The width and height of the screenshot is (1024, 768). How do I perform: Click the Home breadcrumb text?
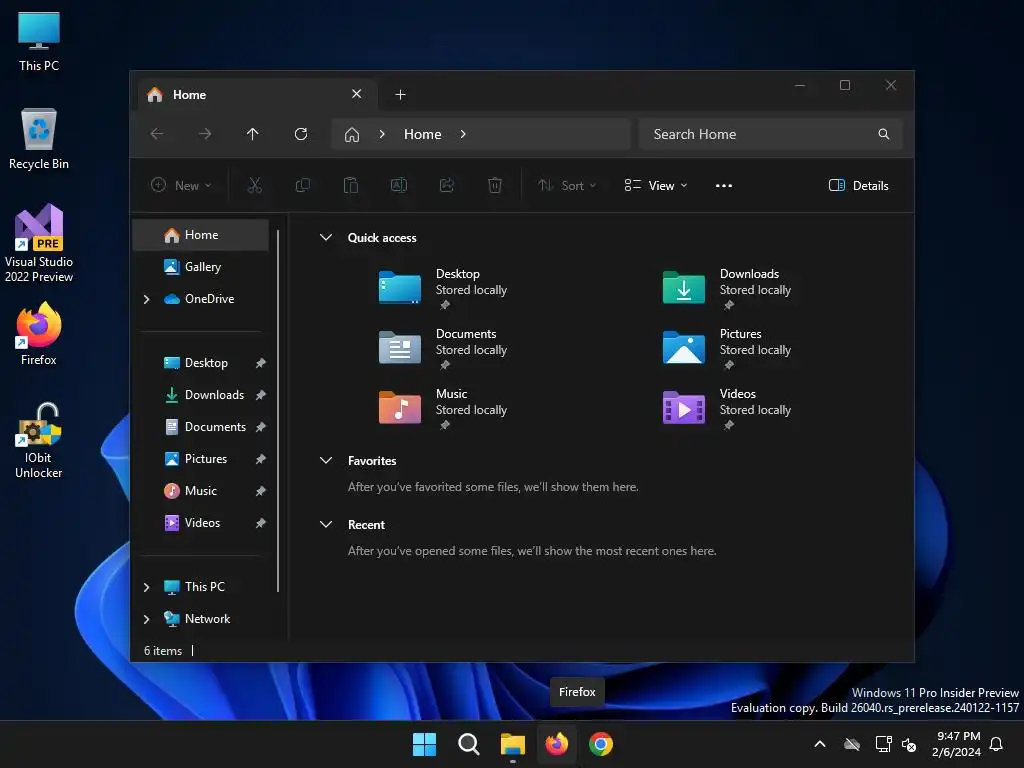click(x=423, y=134)
